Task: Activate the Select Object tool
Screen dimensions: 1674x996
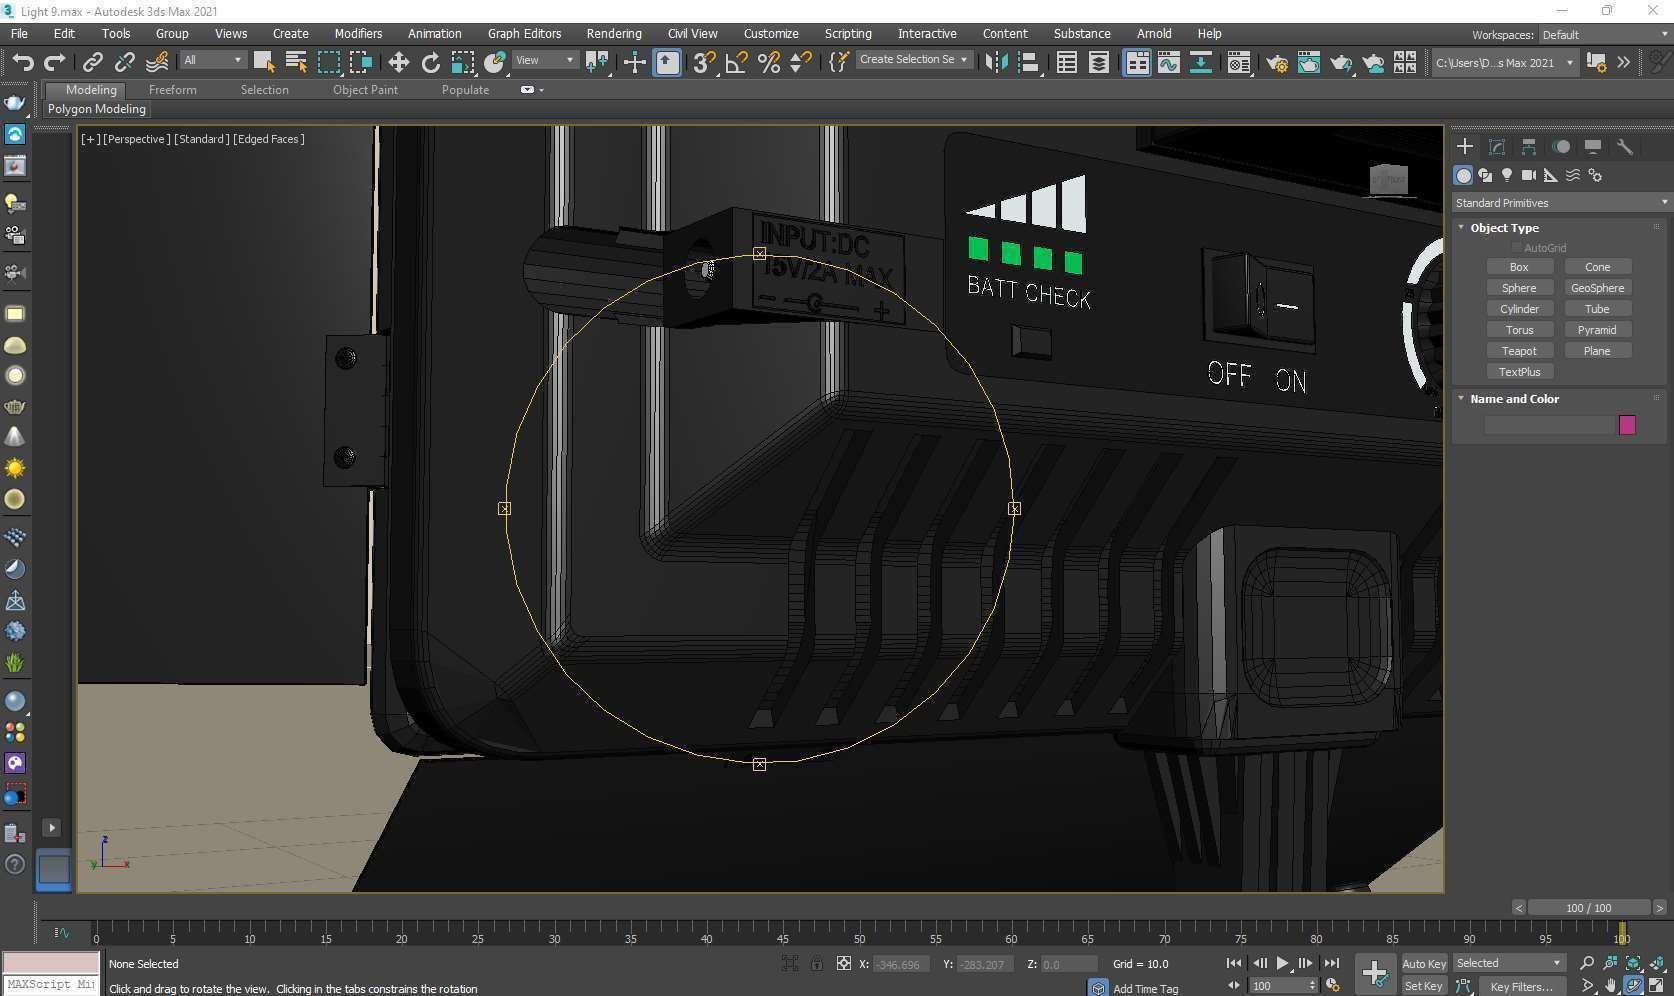Action: point(264,62)
